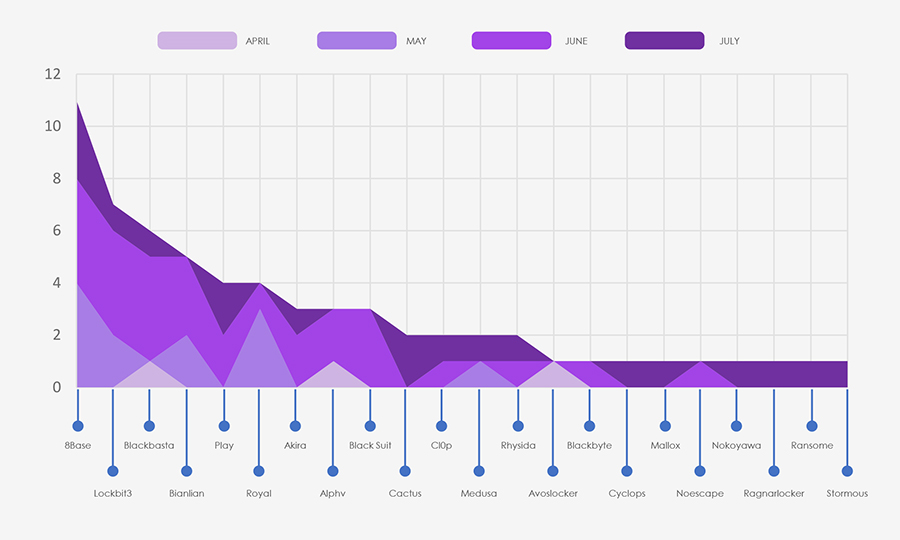Image resolution: width=900 pixels, height=540 pixels.
Task: Click the blue marker dot above Bianlian
Action: pyautogui.click(x=187, y=471)
